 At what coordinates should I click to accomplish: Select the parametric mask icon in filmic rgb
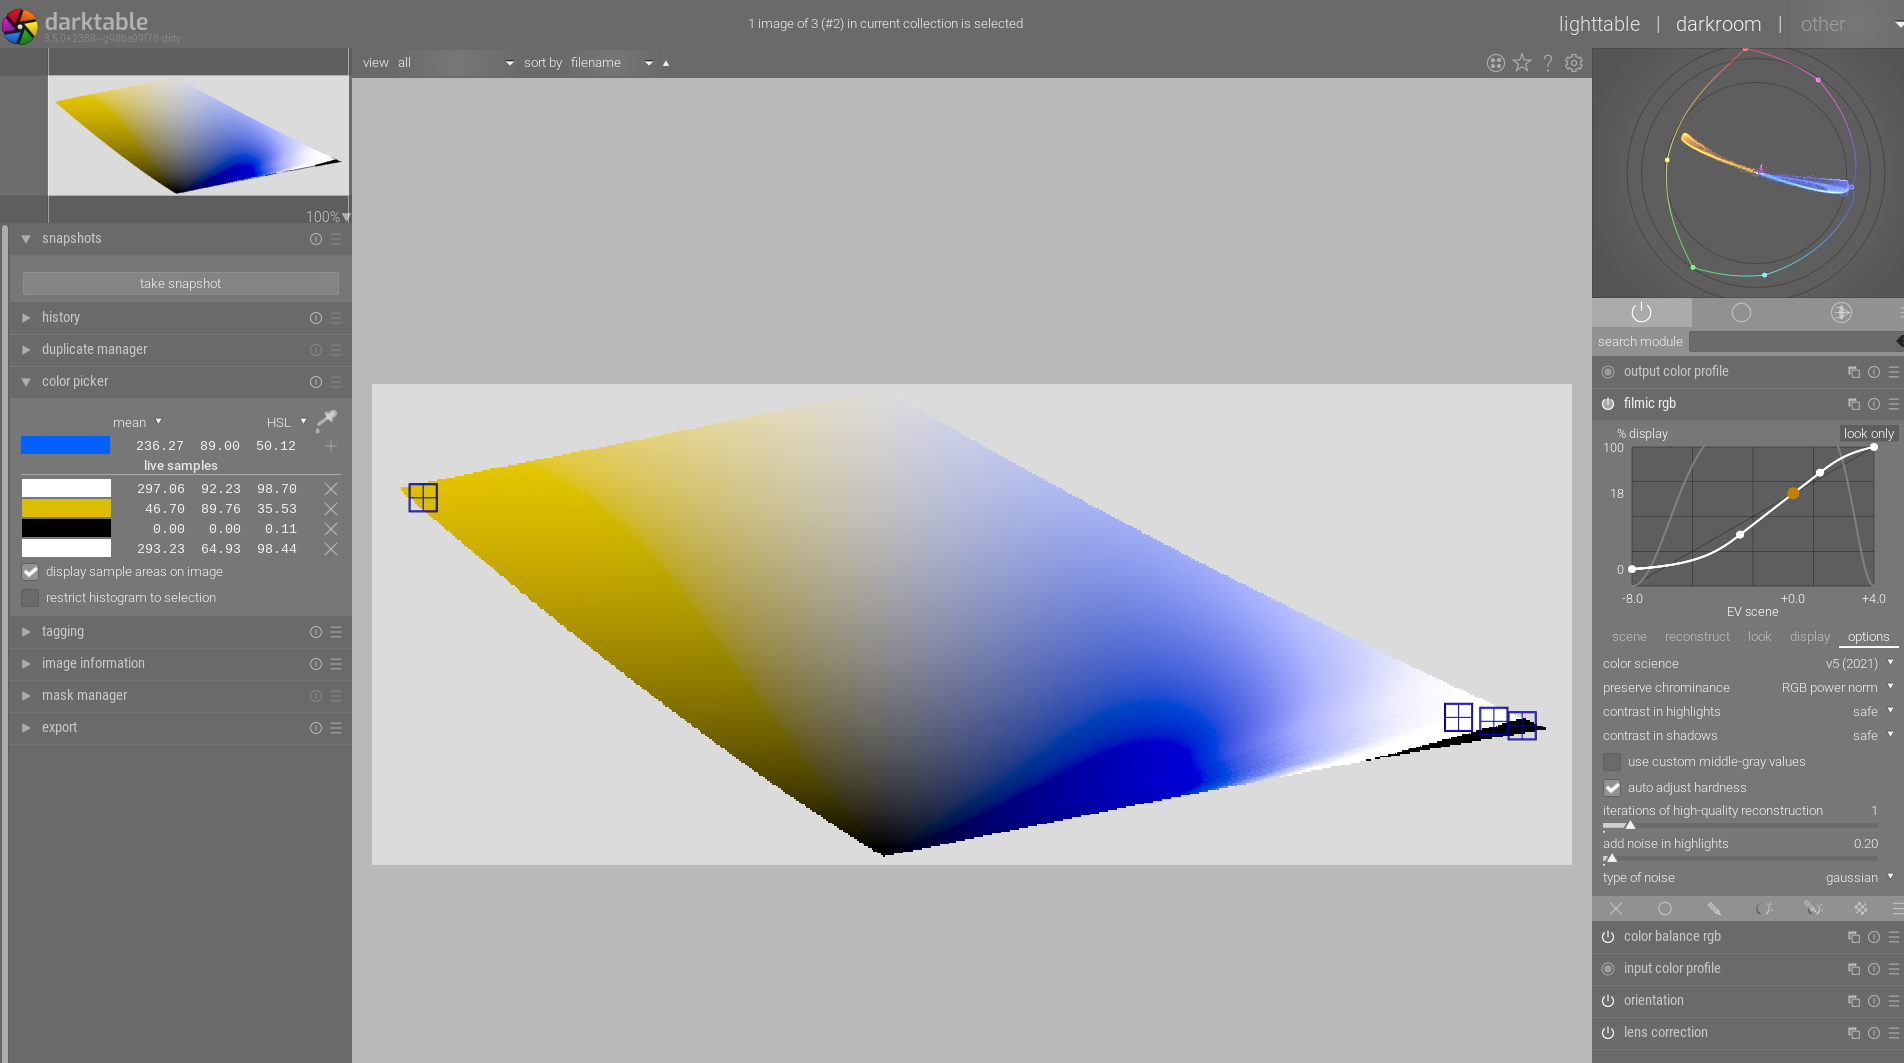(1764, 909)
